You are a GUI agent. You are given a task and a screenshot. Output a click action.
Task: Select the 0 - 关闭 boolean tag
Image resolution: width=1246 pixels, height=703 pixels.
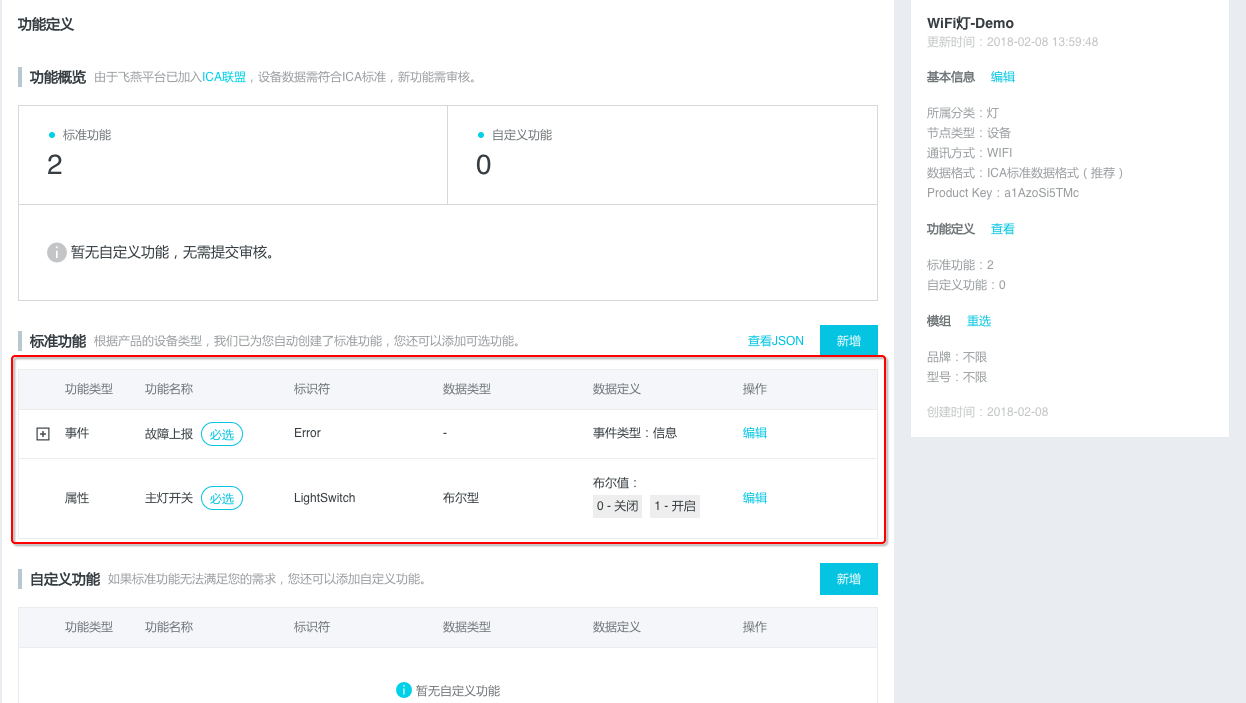point(617,507)
